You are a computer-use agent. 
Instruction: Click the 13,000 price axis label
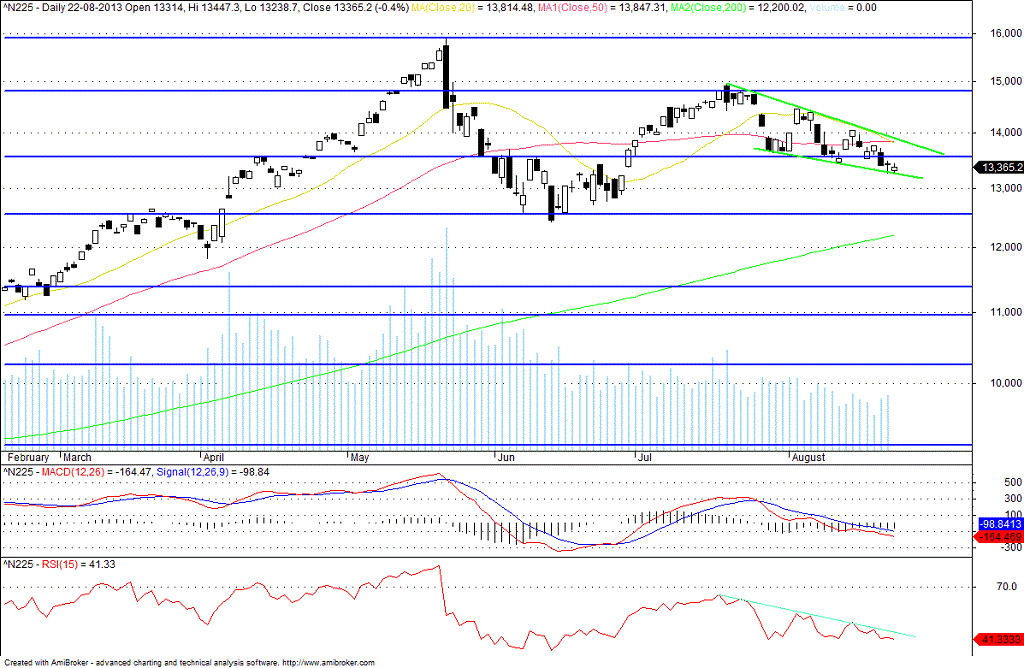coord(1006,188)
